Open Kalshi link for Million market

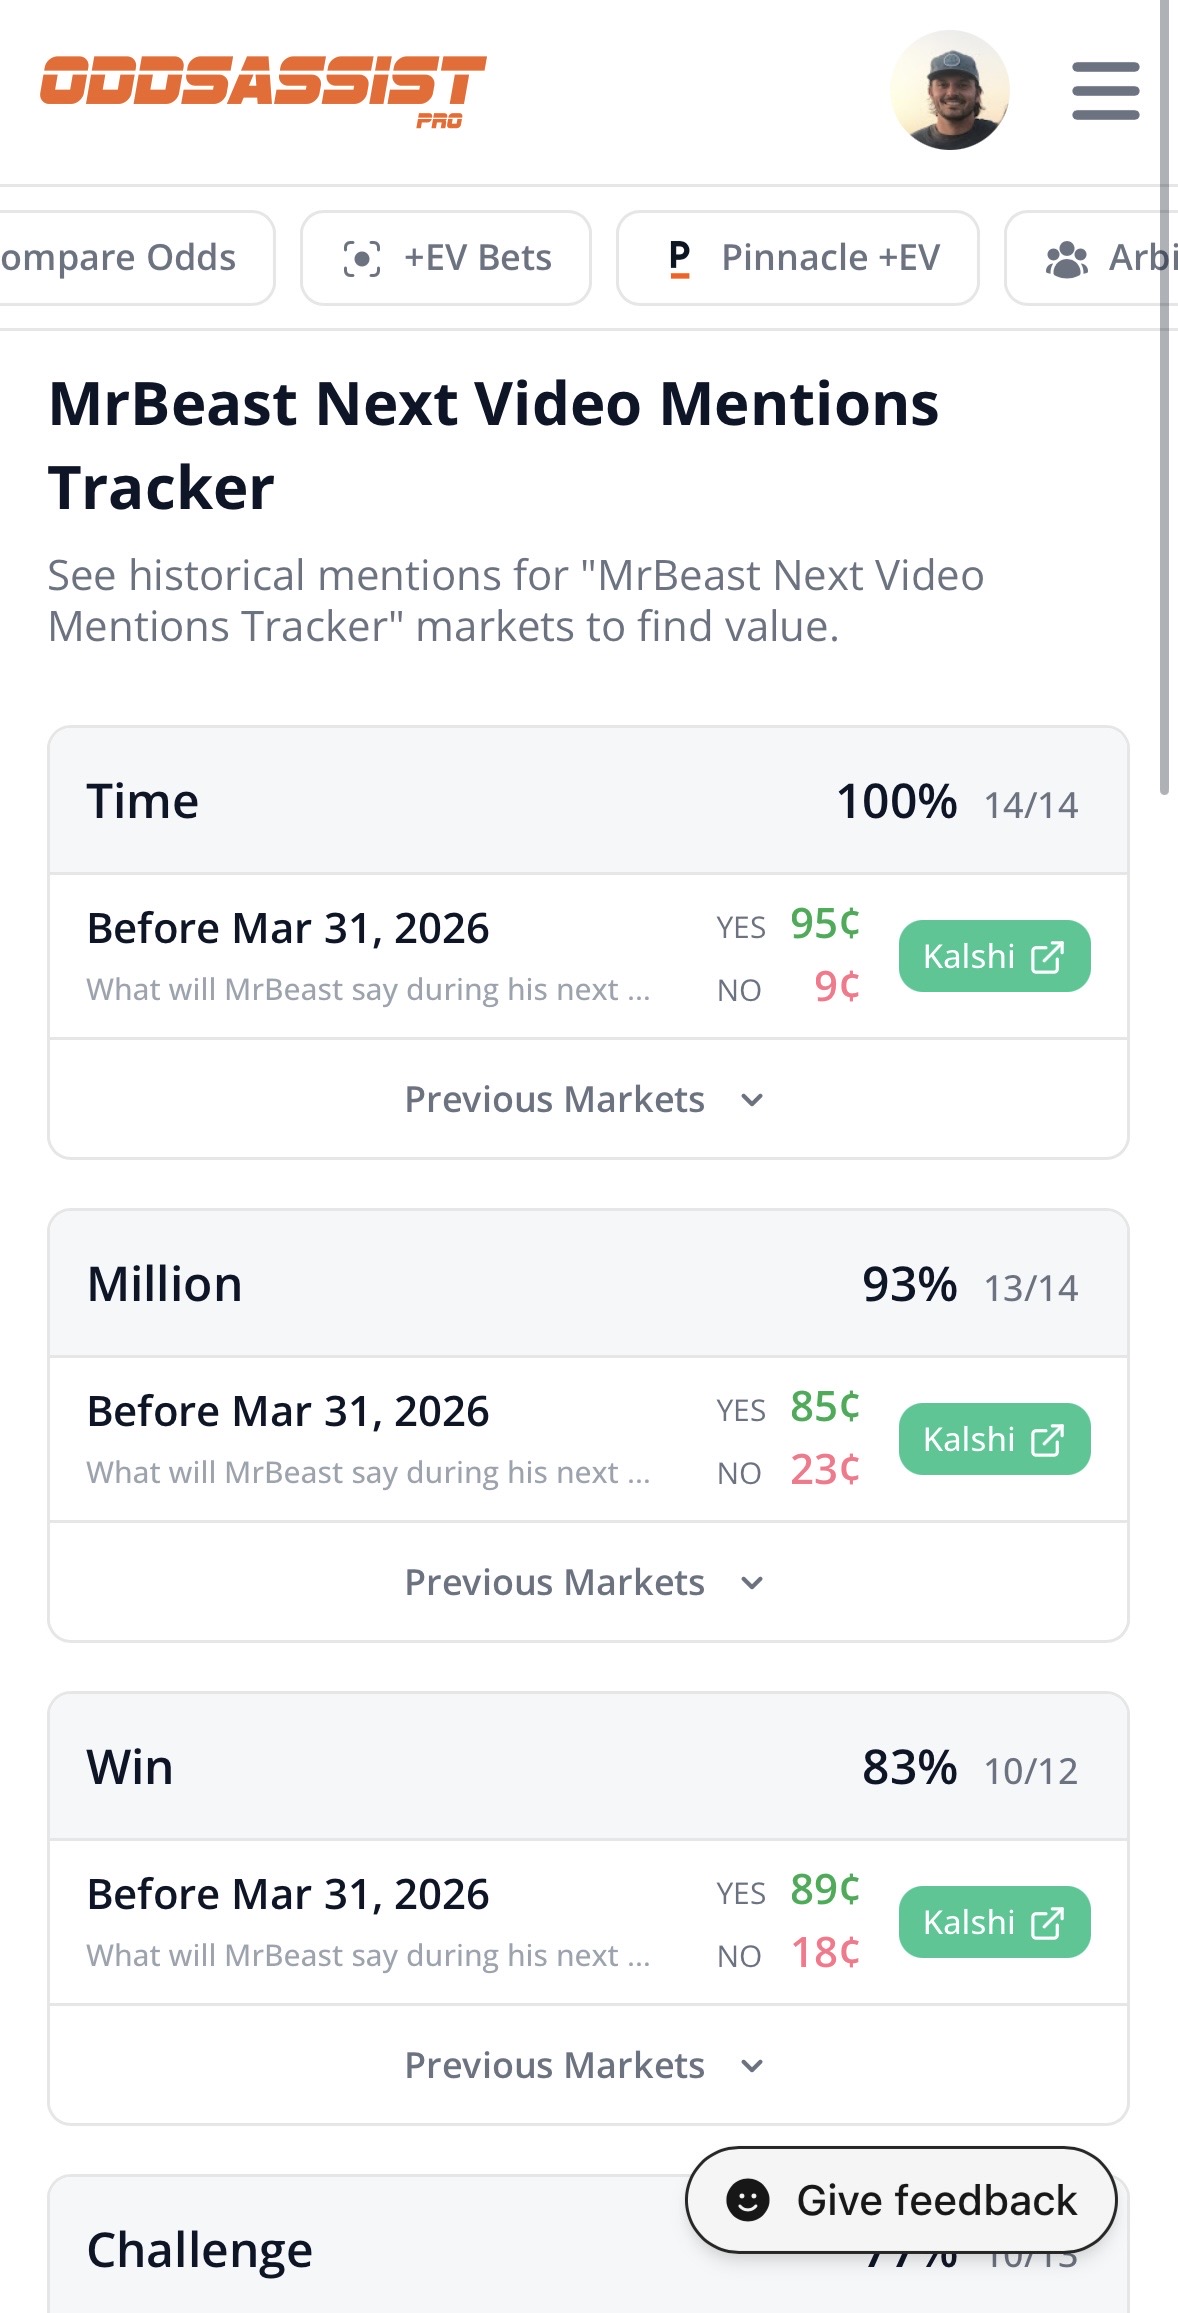coord(994,1439)
